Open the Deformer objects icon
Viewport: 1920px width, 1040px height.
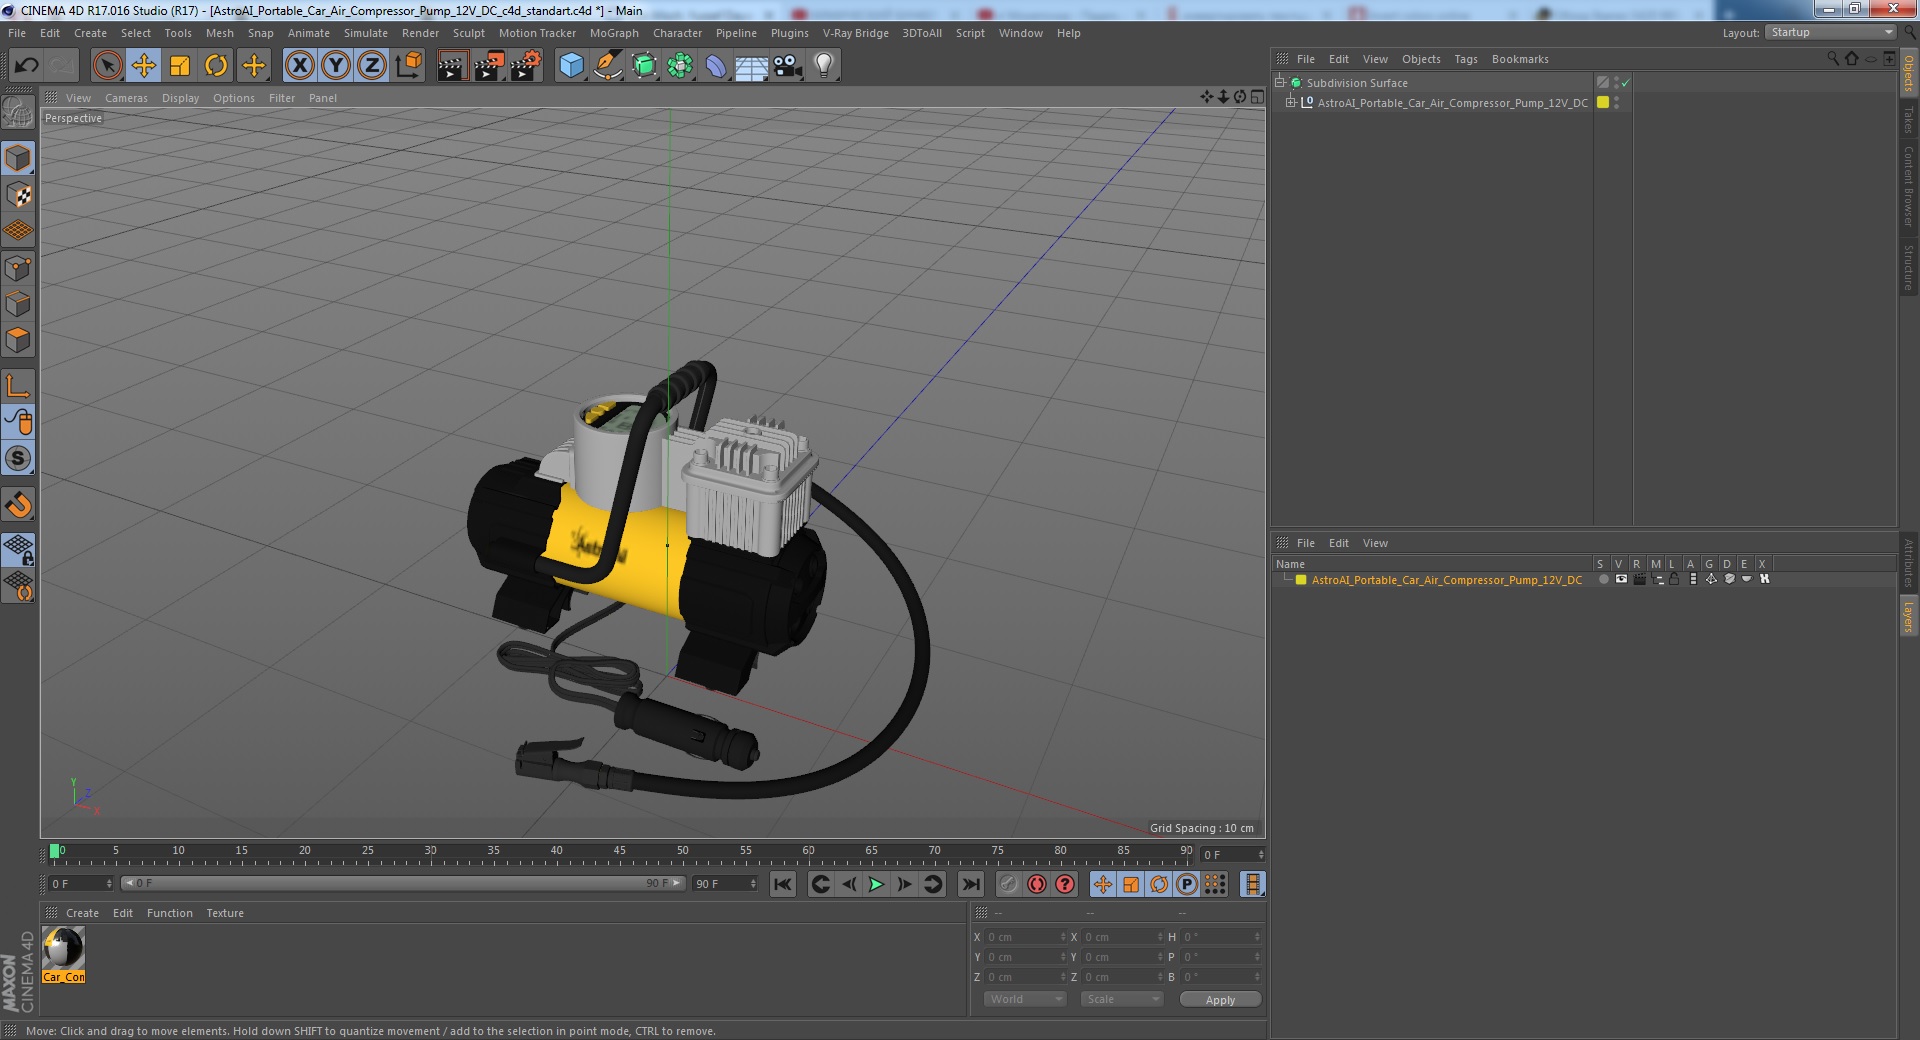(x=716, y=66)
